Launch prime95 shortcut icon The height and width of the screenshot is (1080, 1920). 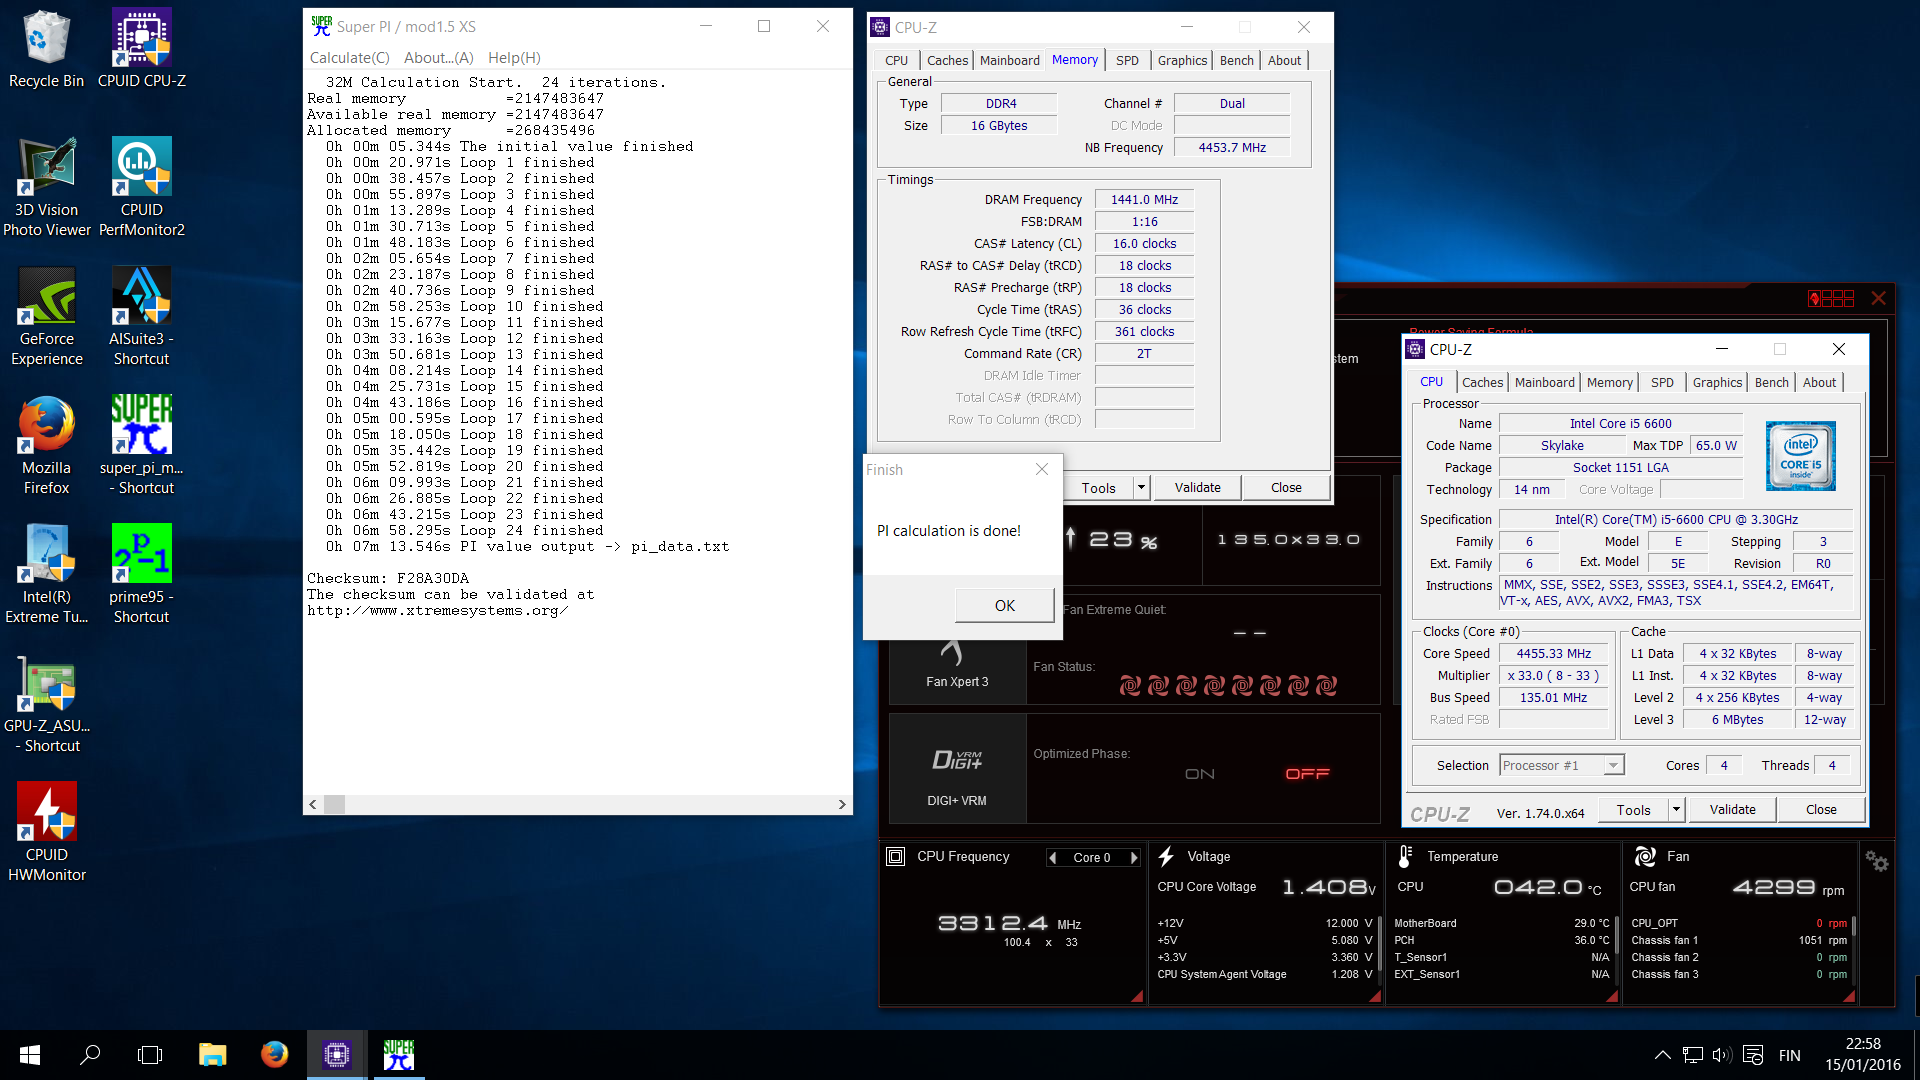[x=141, y=575]
